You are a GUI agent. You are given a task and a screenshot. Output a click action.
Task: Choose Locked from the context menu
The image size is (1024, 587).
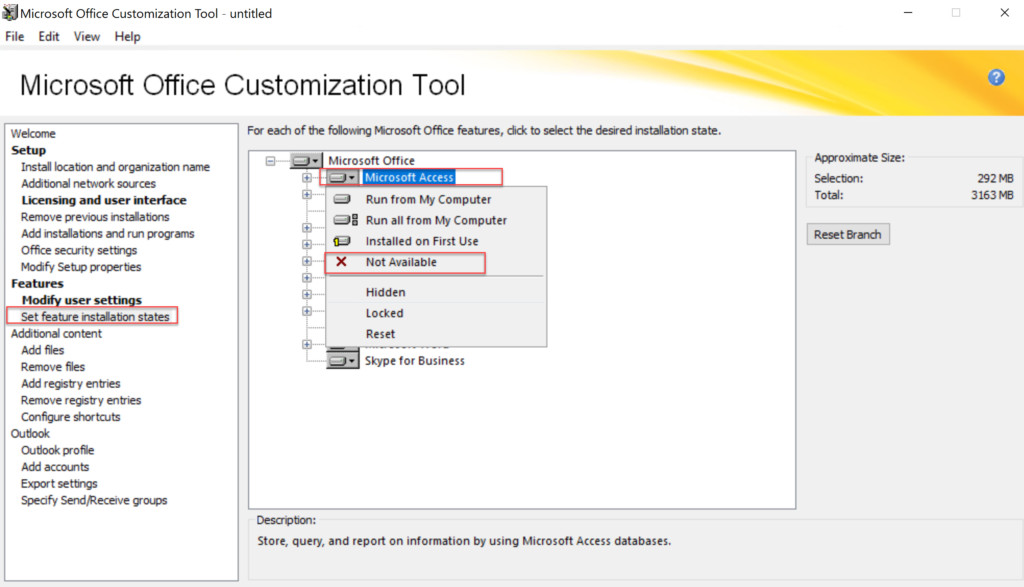click(x=385, y=312)
